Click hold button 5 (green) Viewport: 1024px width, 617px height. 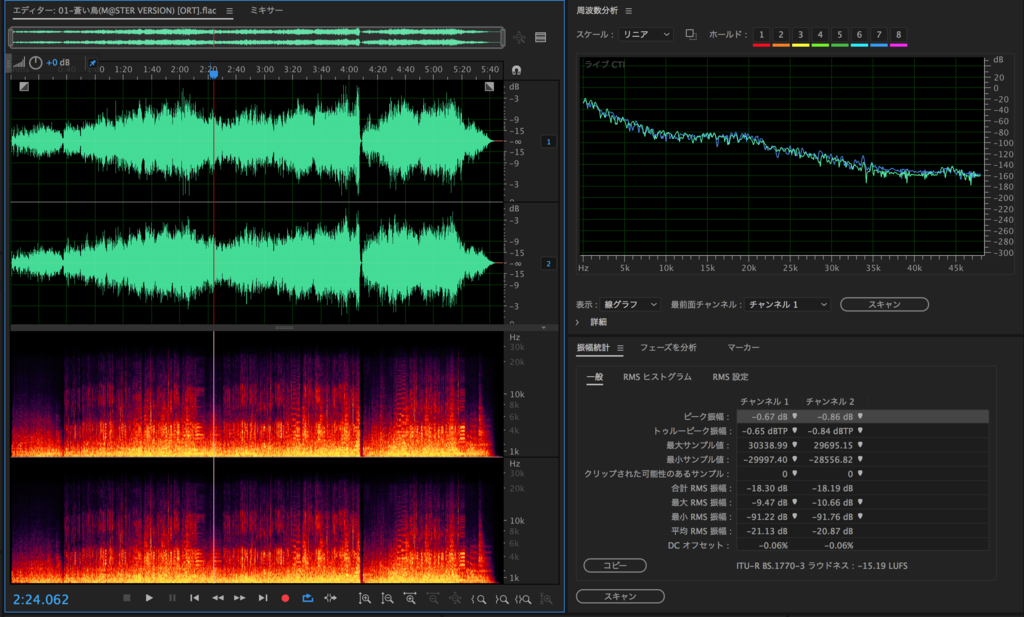[839, 35]
